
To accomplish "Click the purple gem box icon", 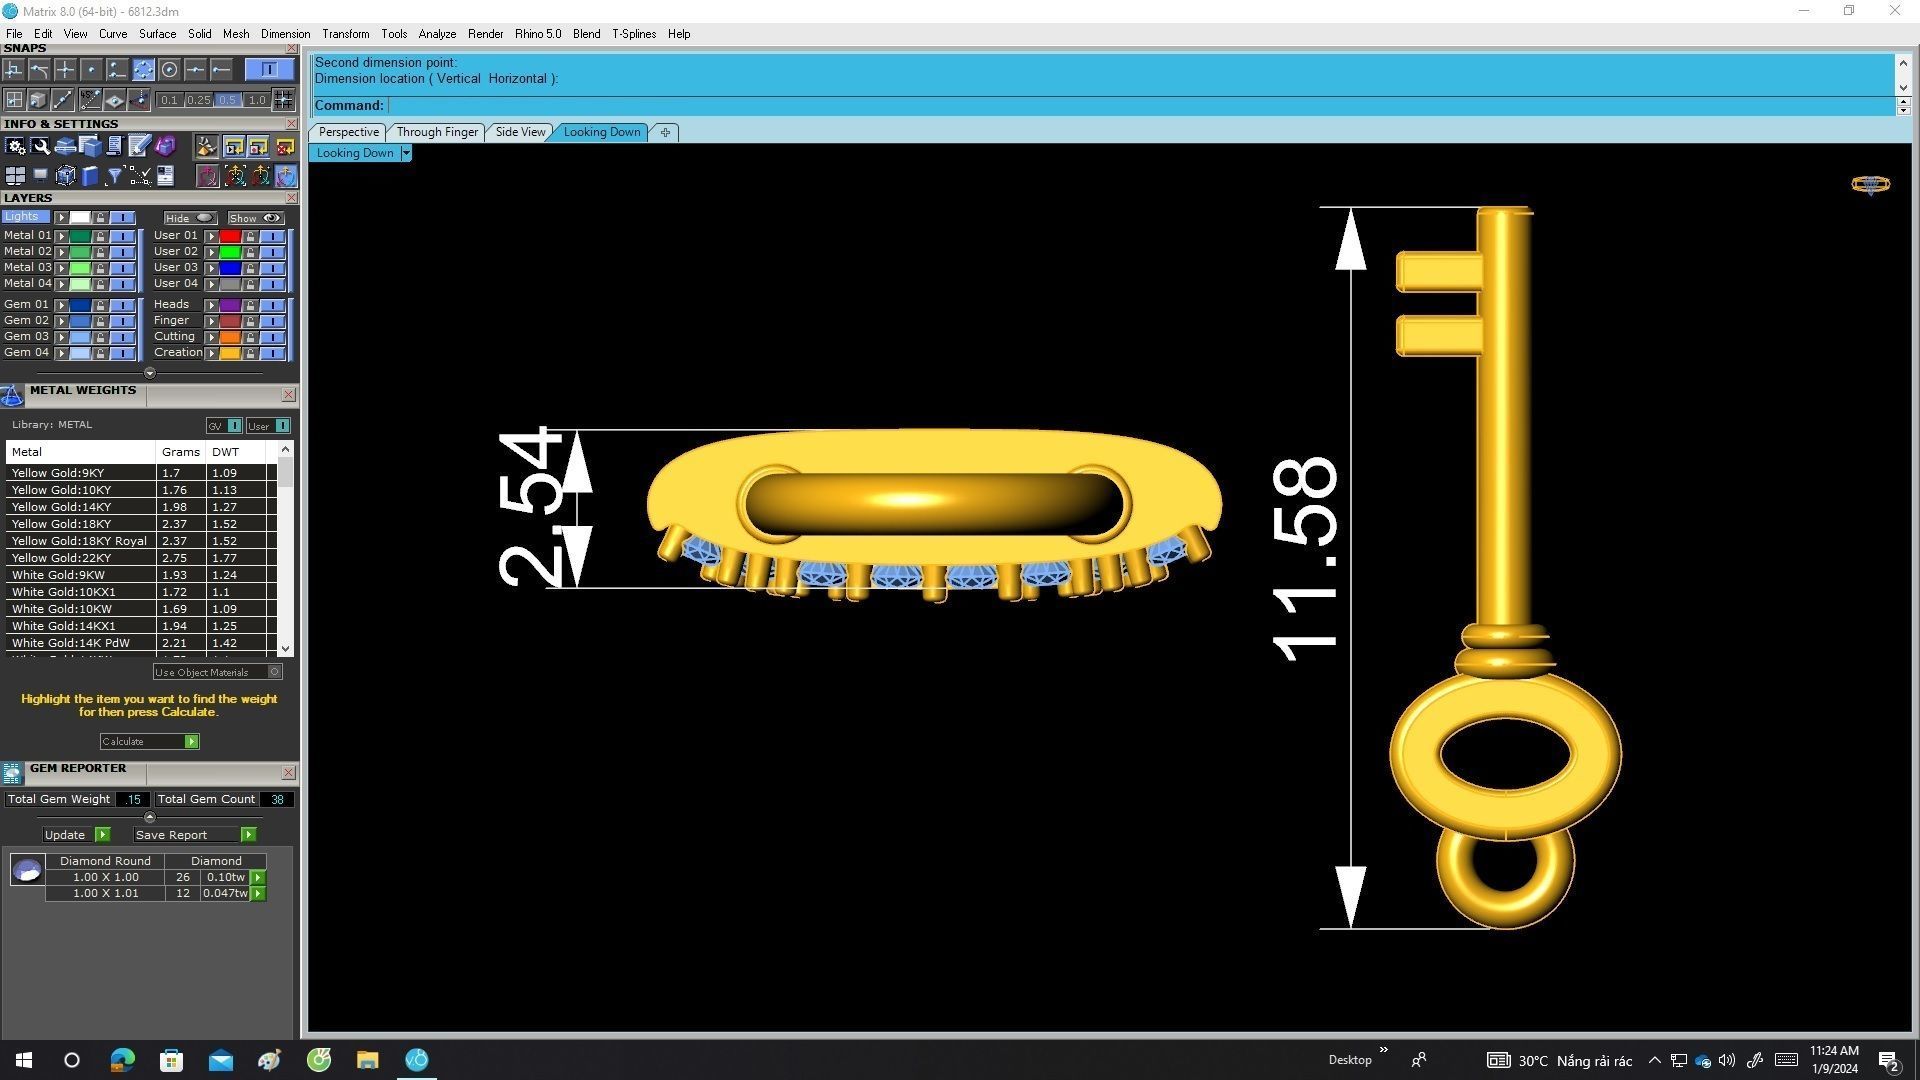I will pyautogui.click(x=165, y=147).
